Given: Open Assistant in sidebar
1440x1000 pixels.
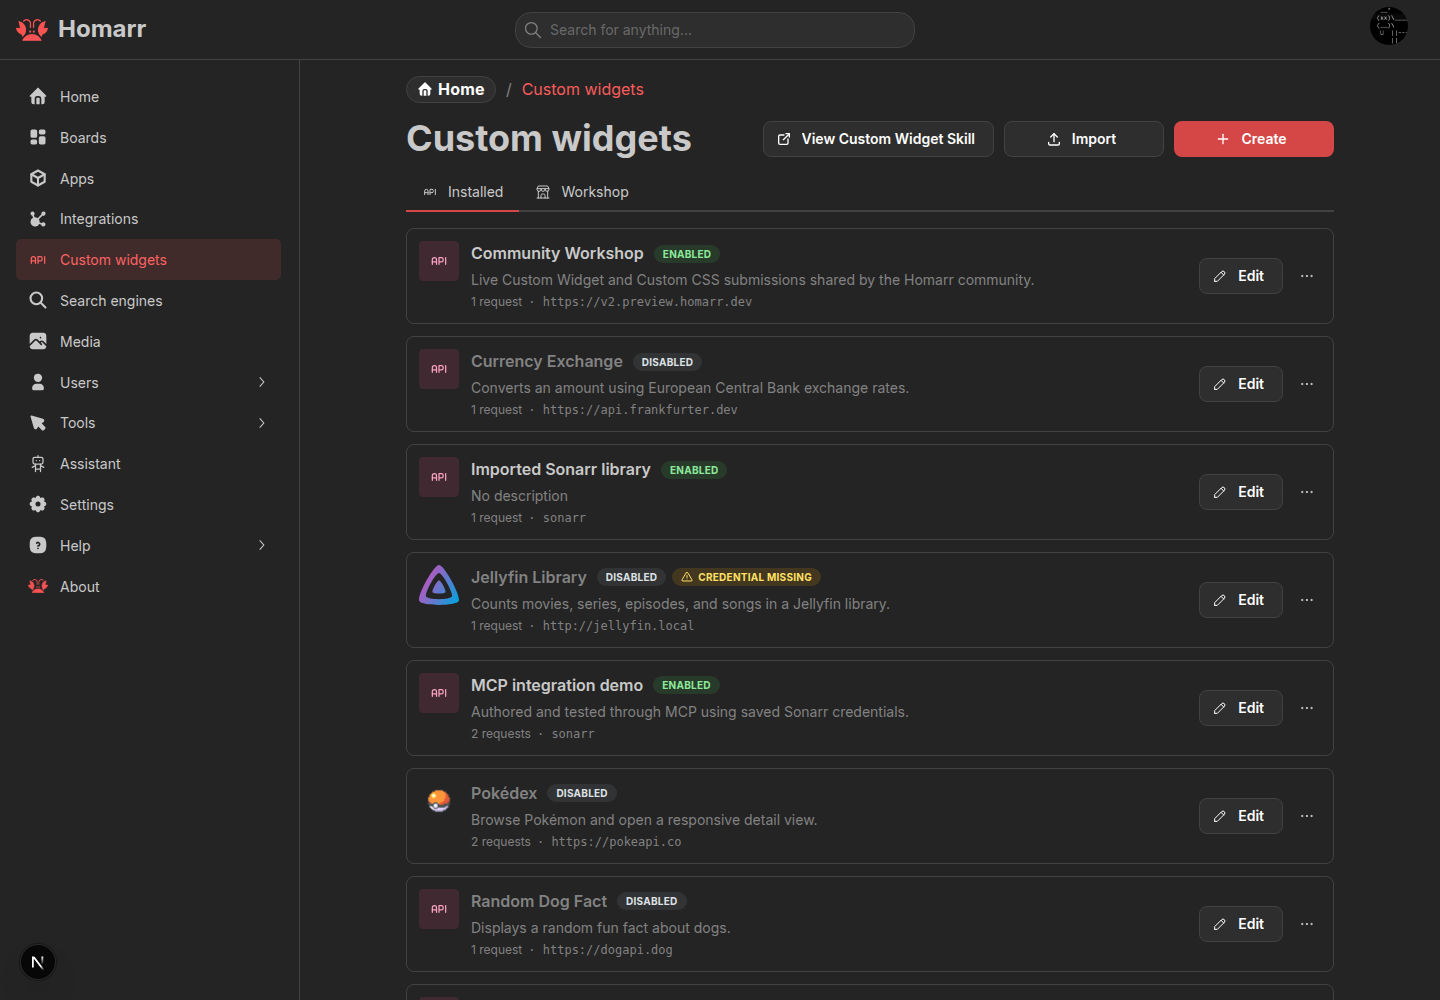Looking at the screenshot, I should (148, 464).
